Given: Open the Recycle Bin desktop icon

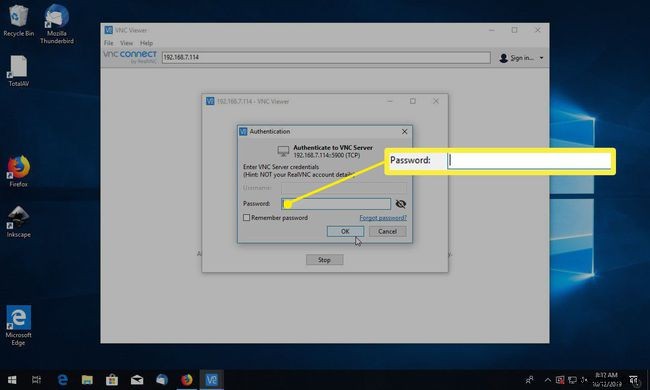Looking at the screenshot, I should coord(18,21).
